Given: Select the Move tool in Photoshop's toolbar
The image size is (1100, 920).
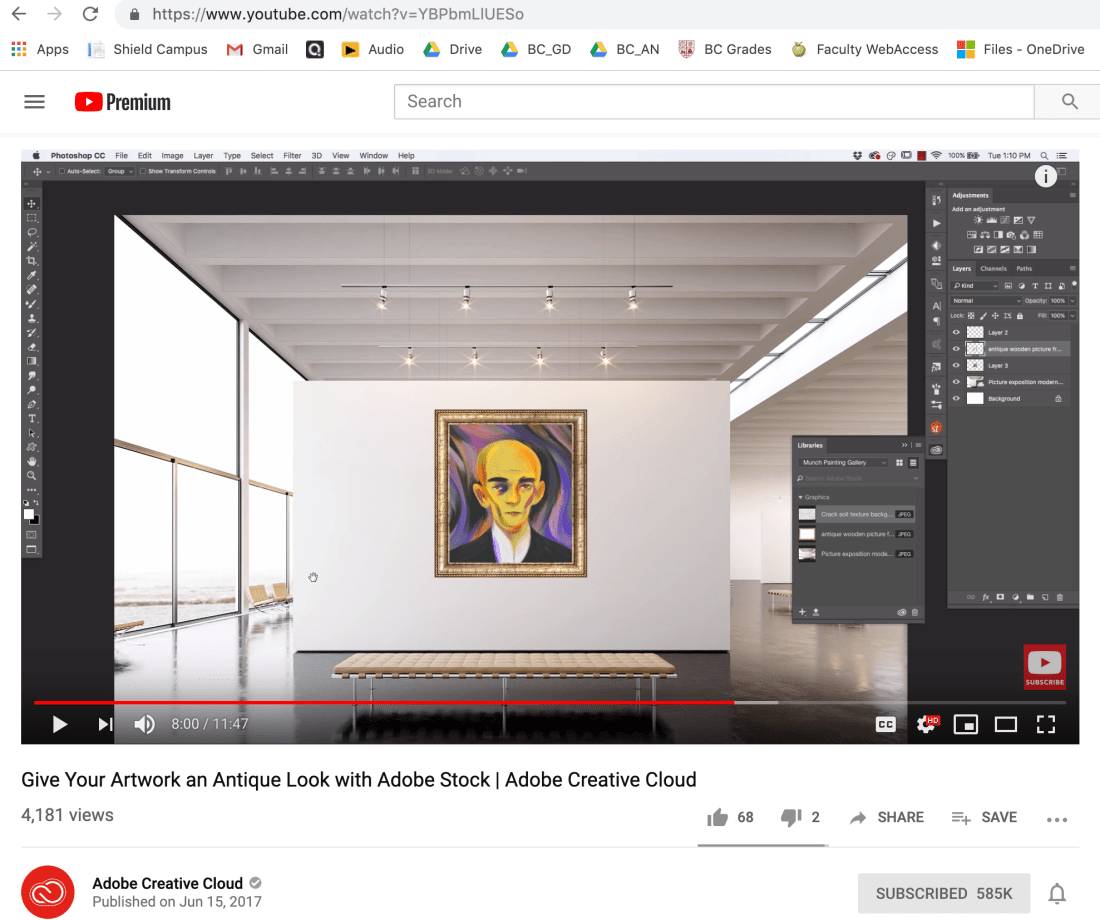Looking at the screenshot, I should pos(32,203).
